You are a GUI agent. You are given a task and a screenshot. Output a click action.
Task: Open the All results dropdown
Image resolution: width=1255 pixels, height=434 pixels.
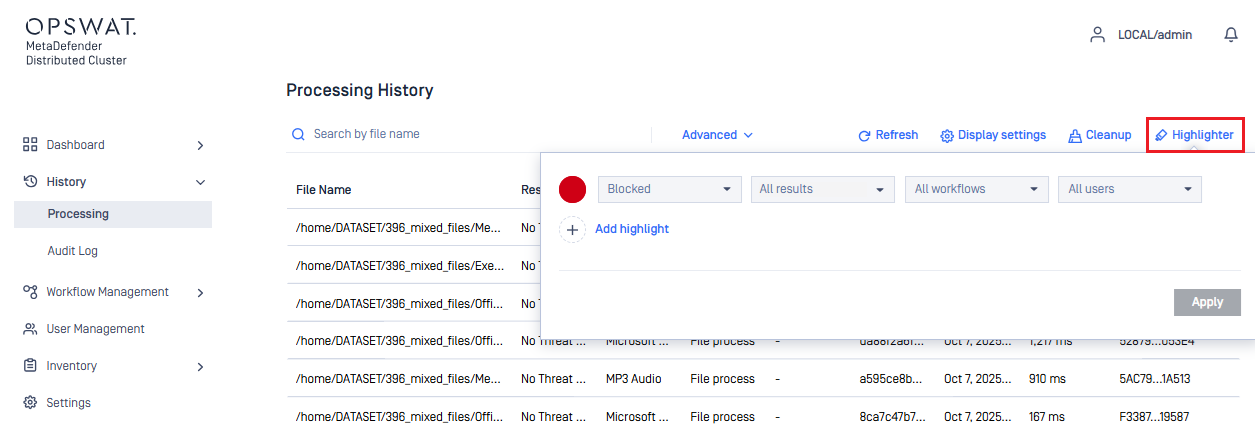click(x=822, y=189)
